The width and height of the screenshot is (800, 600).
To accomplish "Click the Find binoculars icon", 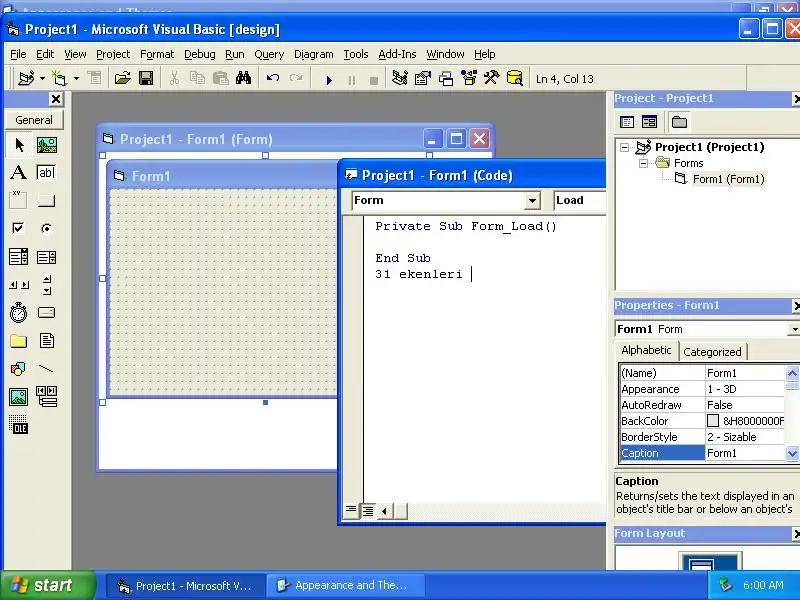I will coord(243,79).
